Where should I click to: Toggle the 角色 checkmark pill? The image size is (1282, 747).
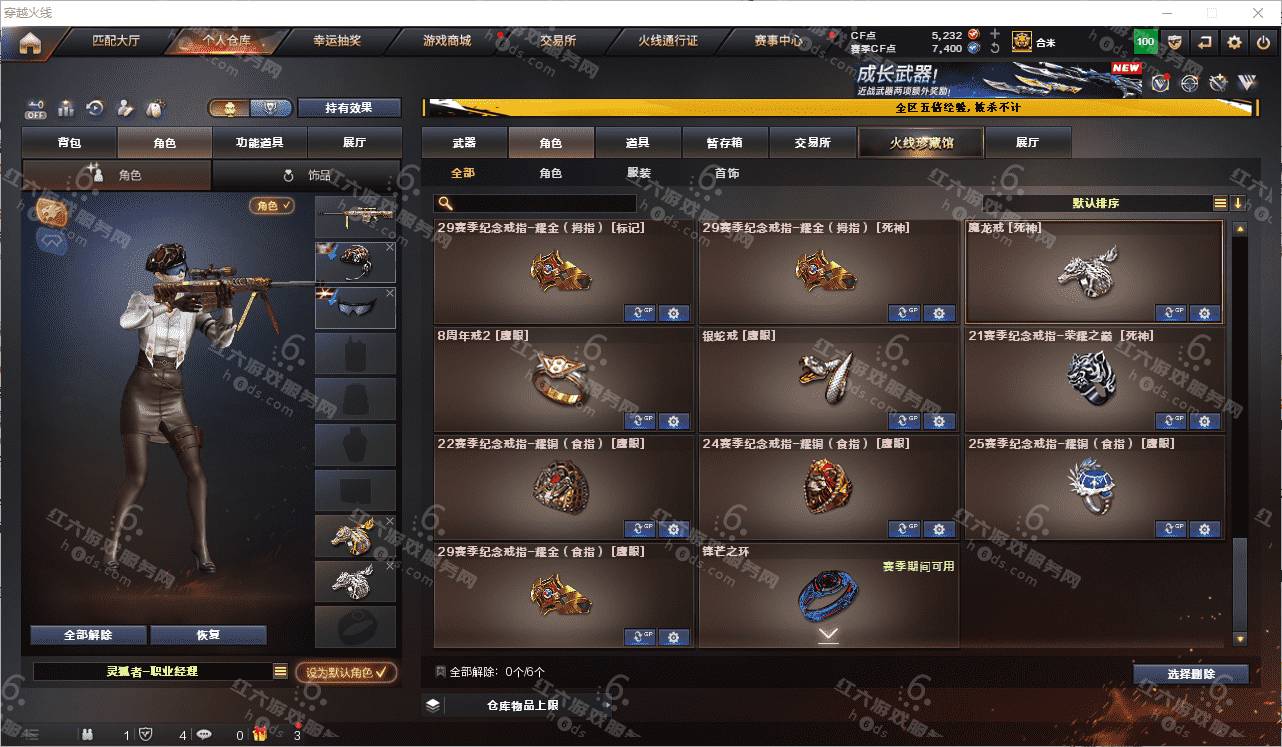click(x=272, y=205)
